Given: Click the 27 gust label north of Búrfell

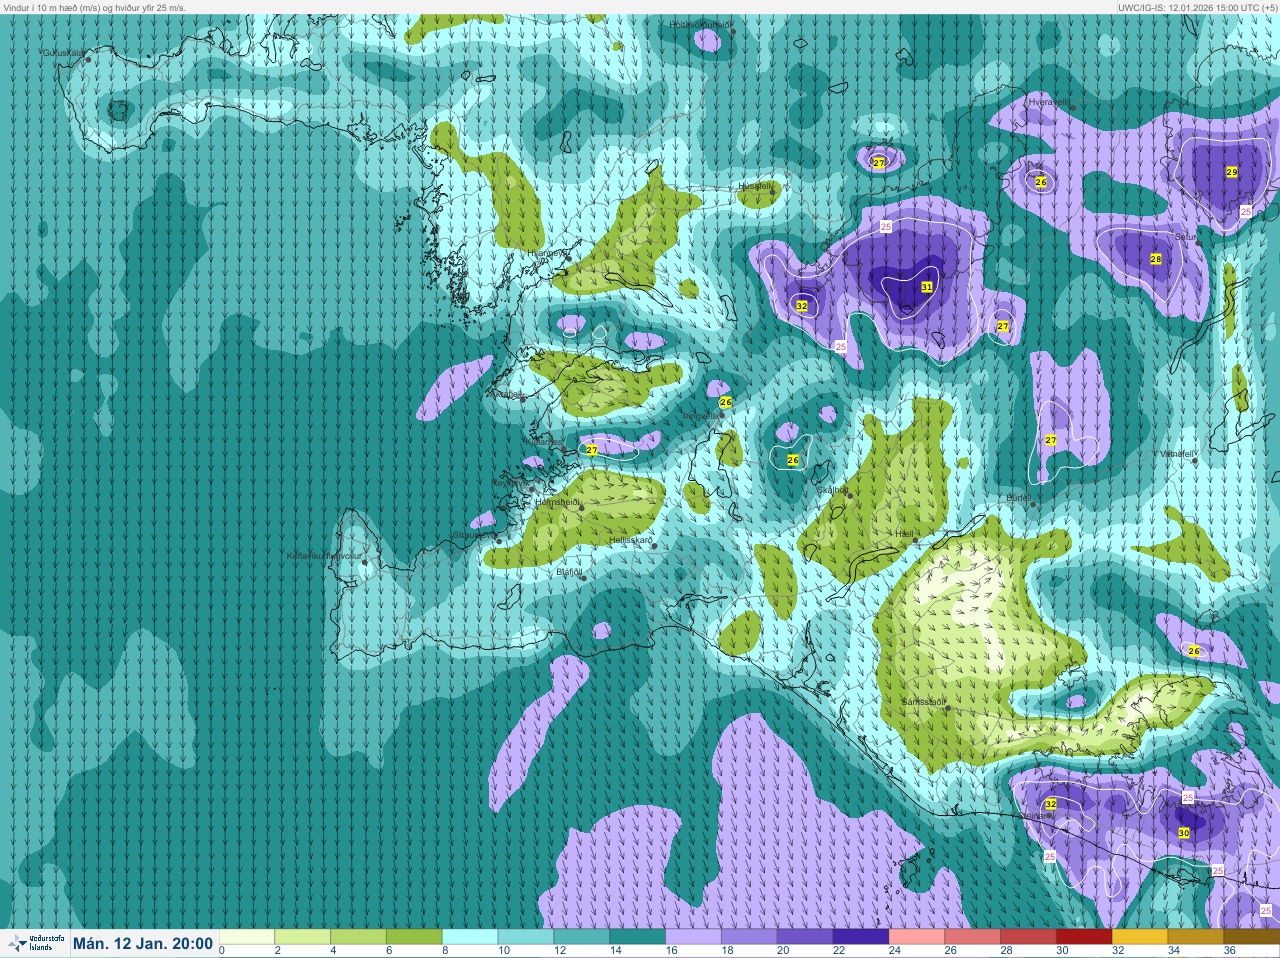Looking at the screenshot, I should click(1051, 440).
